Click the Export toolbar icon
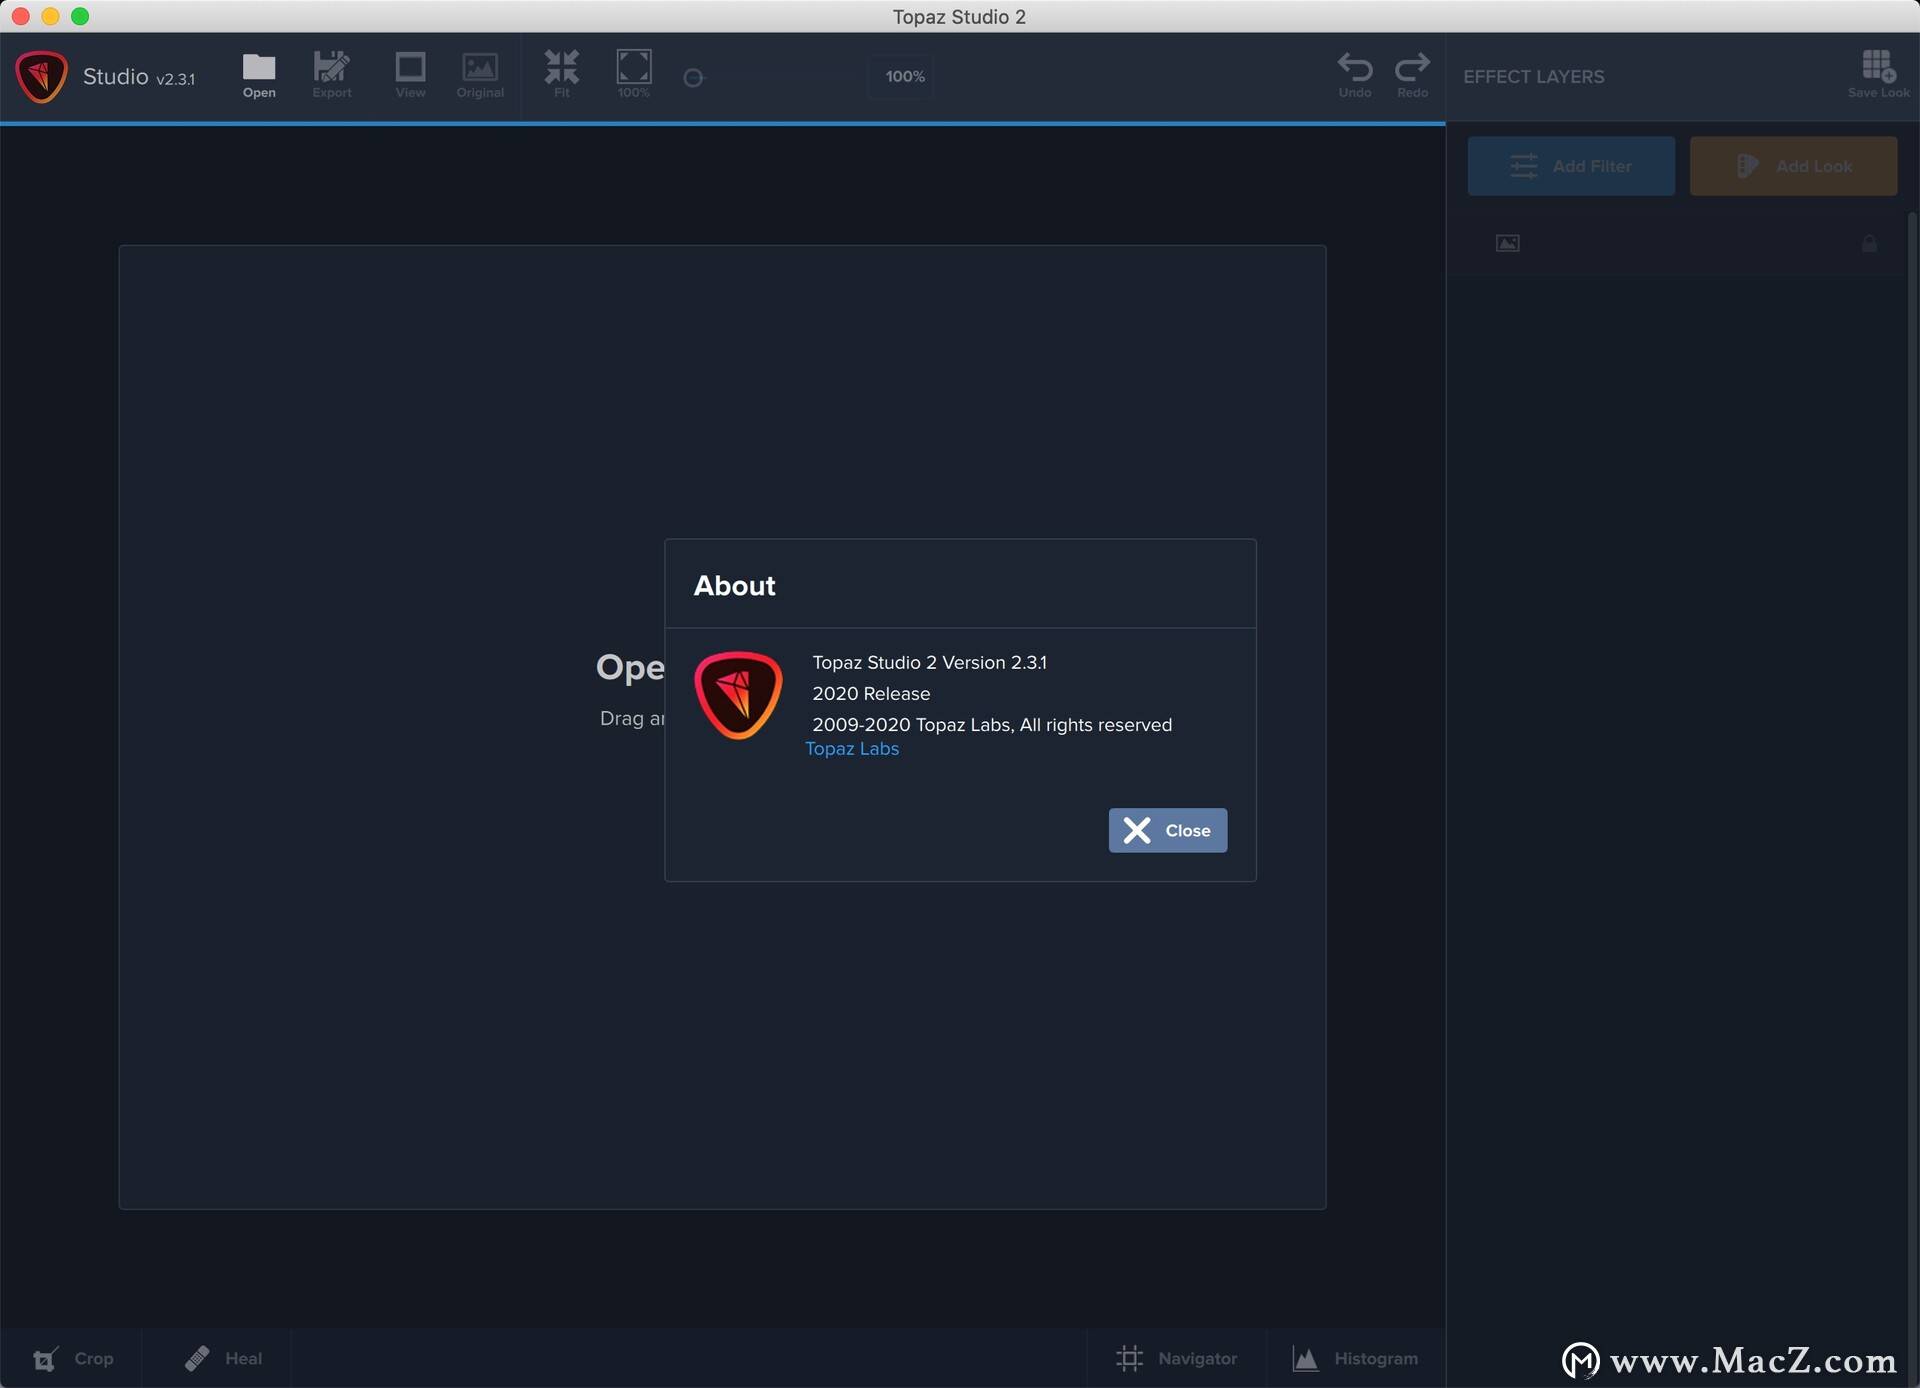The width and height of the screenshot is (1920, 1388). [x=331, y=67]
